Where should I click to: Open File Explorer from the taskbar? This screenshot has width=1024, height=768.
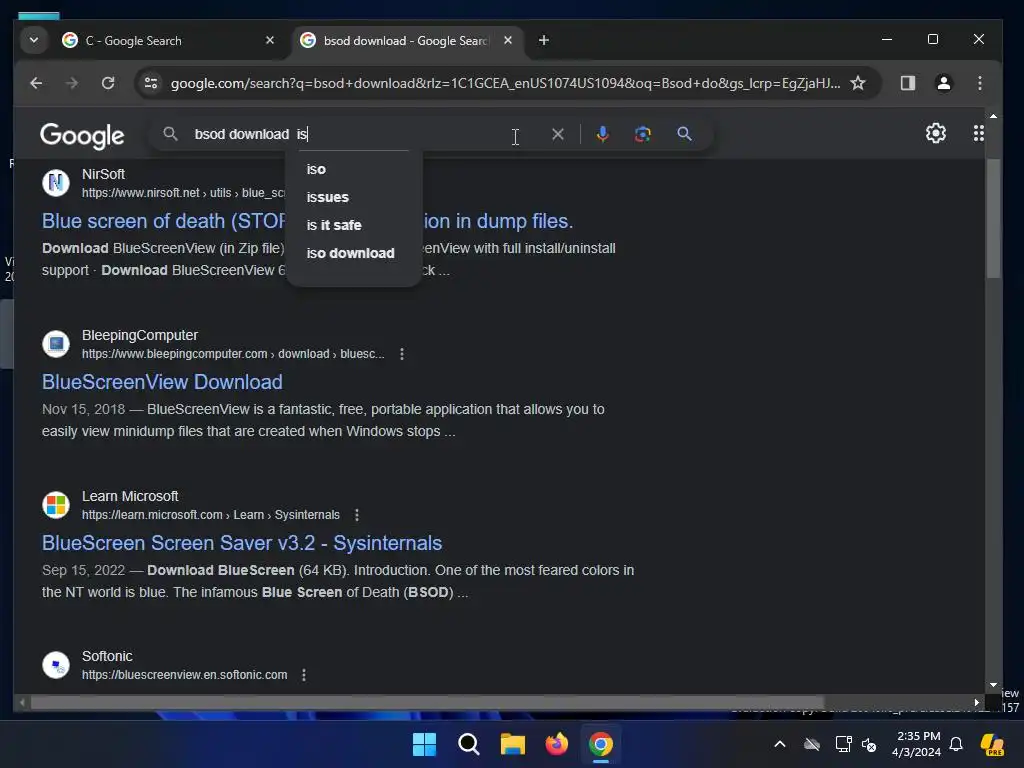(513, 744)
